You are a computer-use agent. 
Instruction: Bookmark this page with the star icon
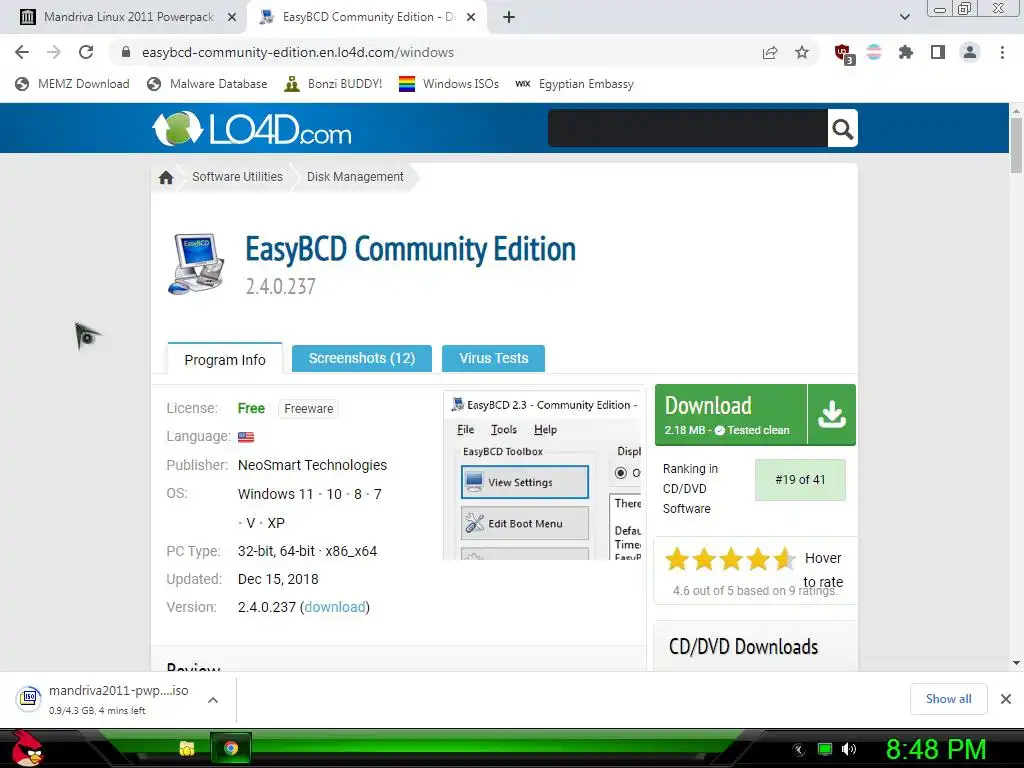(x=802, y=52)
